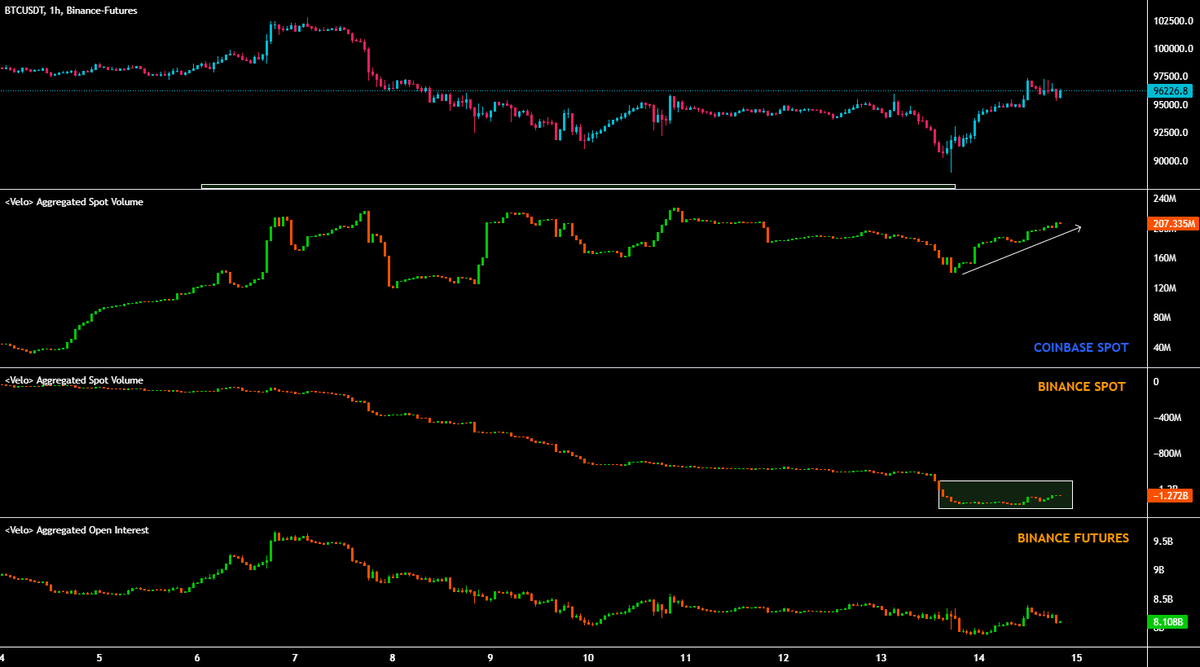Image resolution: width=1200 pixels, height=667 pixels.
Task: Click the 160M volume axis label
Action: coord(1164,258)
